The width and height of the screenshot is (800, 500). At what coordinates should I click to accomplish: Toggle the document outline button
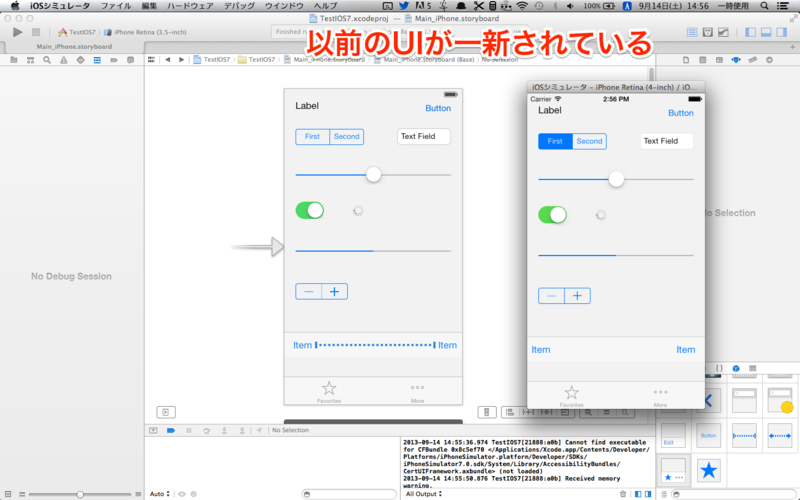pyautogui.click(x=166, y=412)
